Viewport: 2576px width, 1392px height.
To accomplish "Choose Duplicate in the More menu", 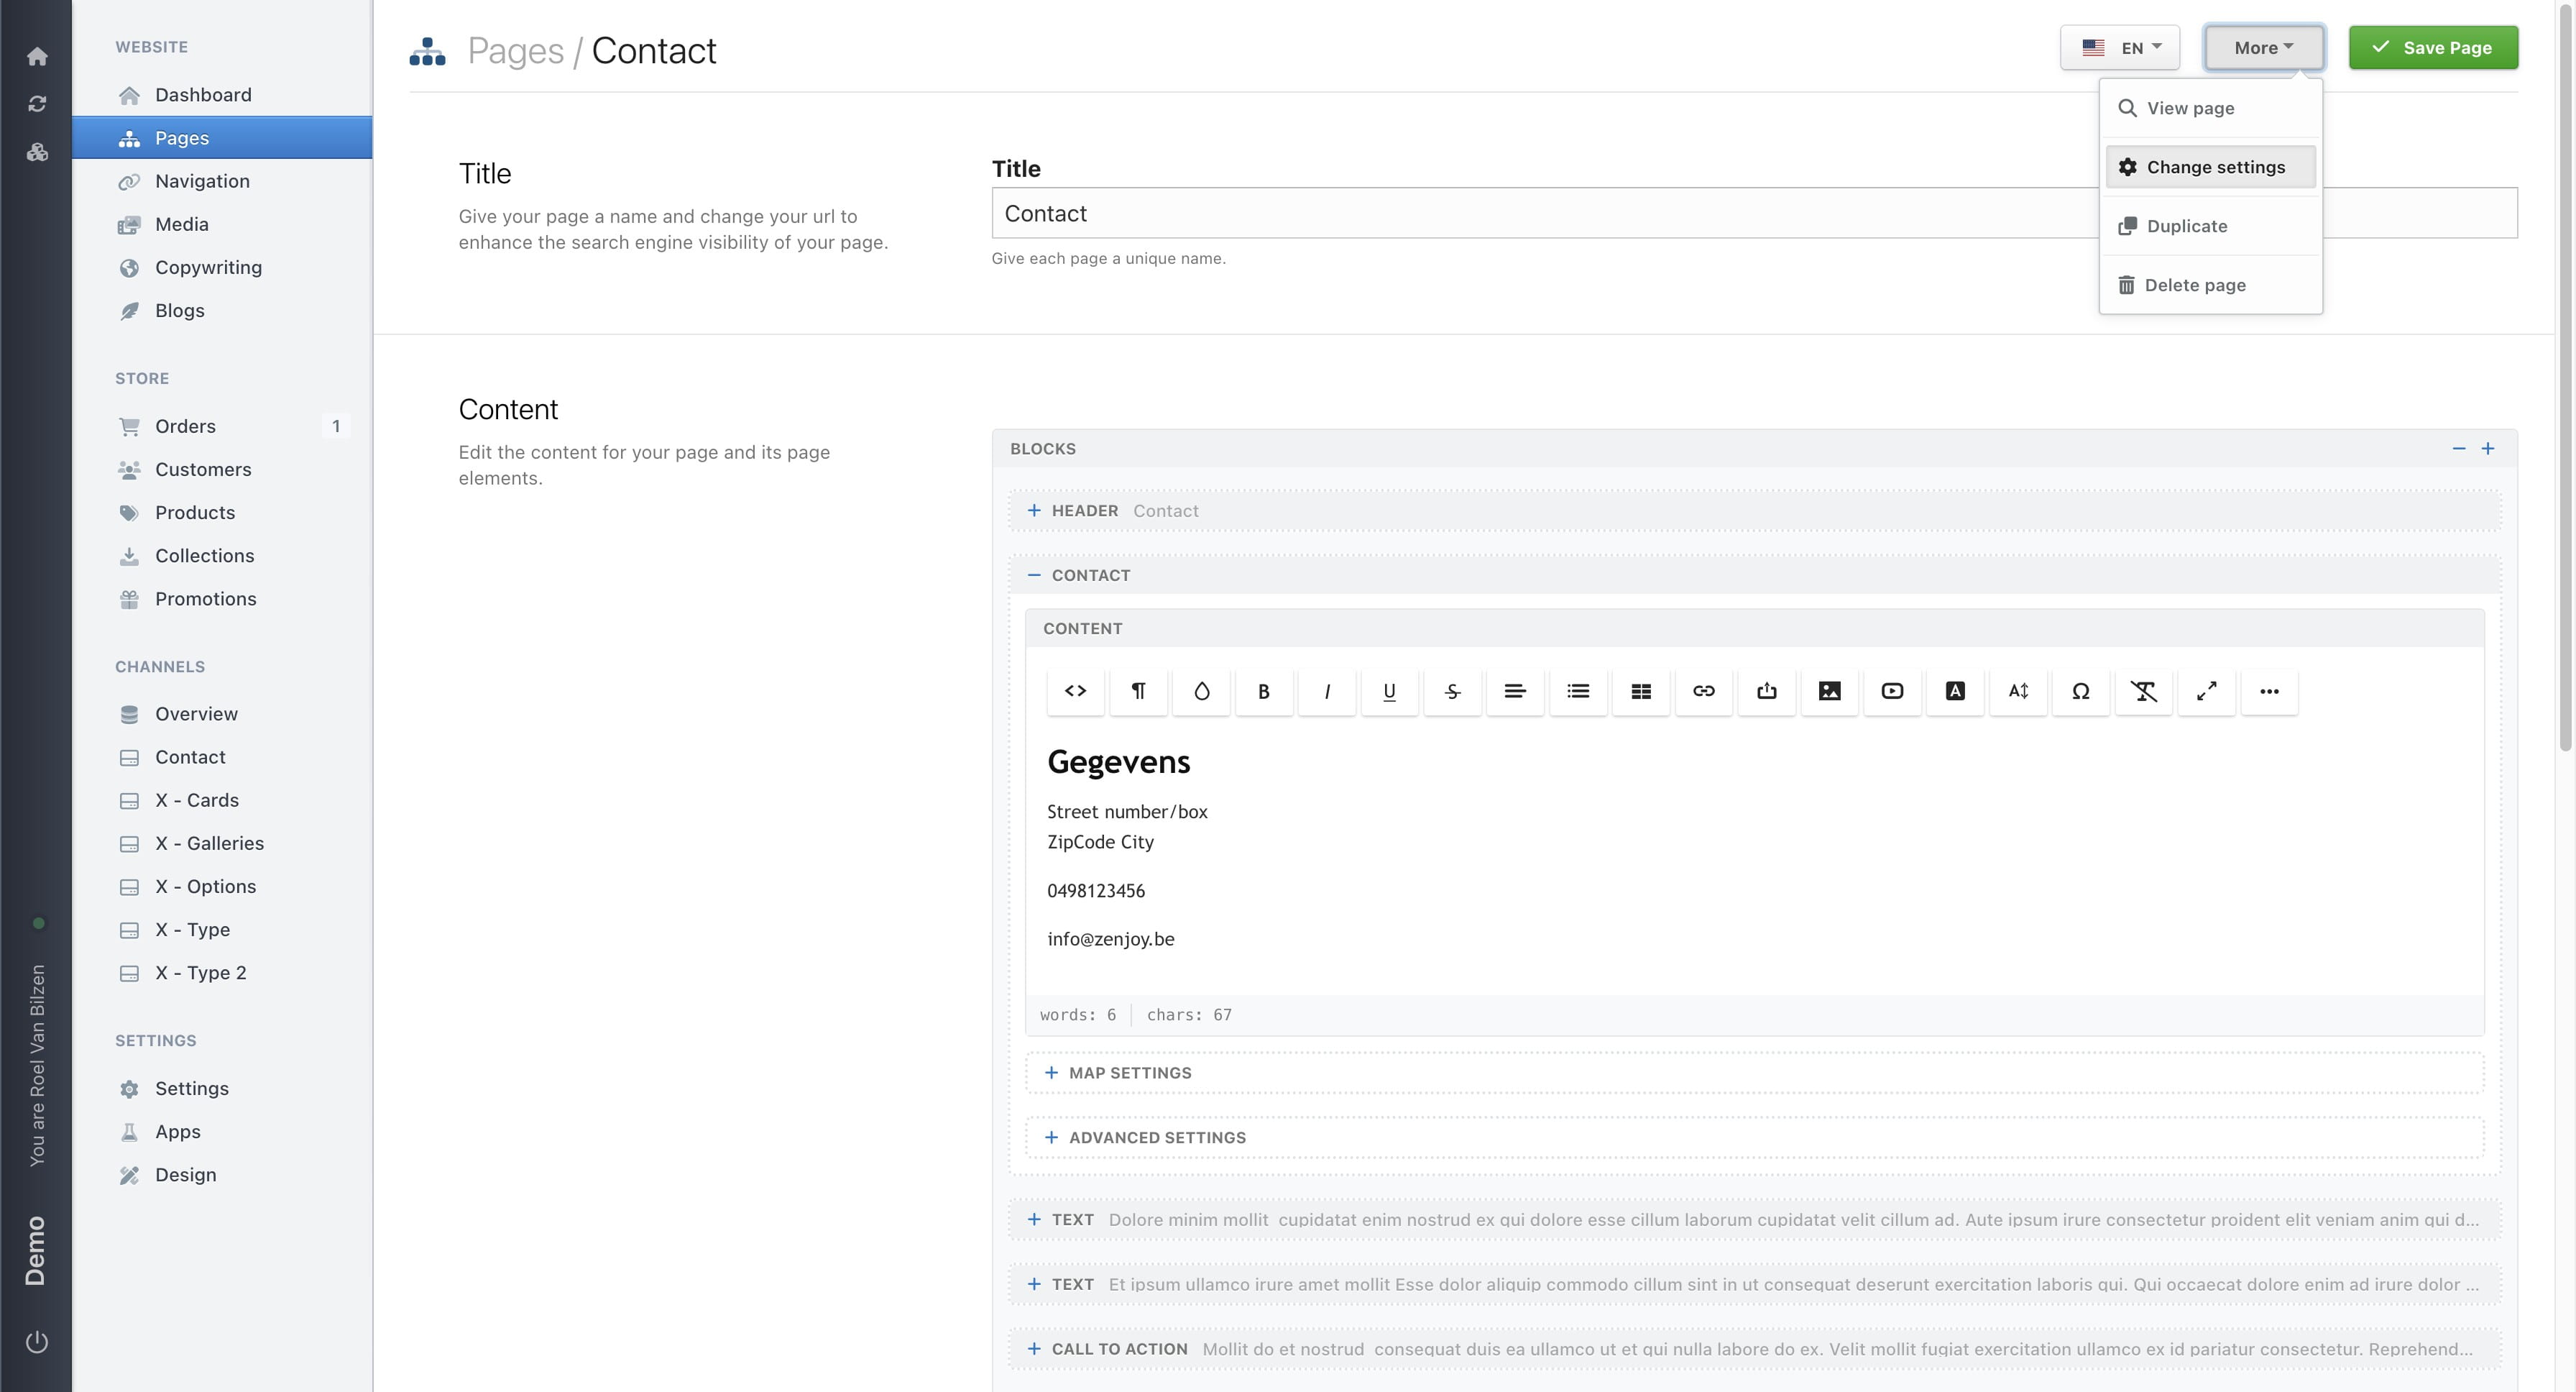I will coord(2186,226).
